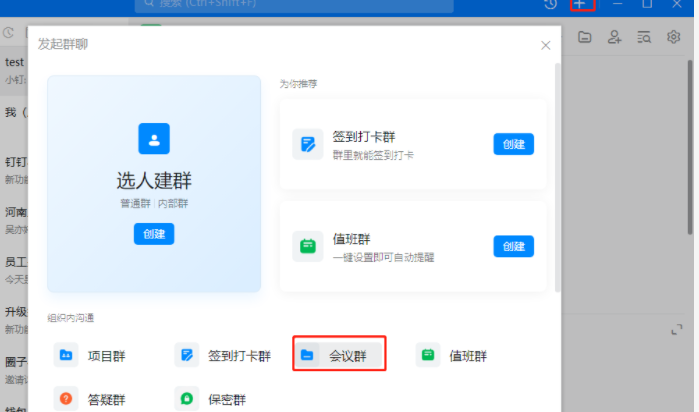This screenshot has height=412, width=699.
Task: Select 签到打卡群 under 组织内沟通
Action: [x=223, y=355]
